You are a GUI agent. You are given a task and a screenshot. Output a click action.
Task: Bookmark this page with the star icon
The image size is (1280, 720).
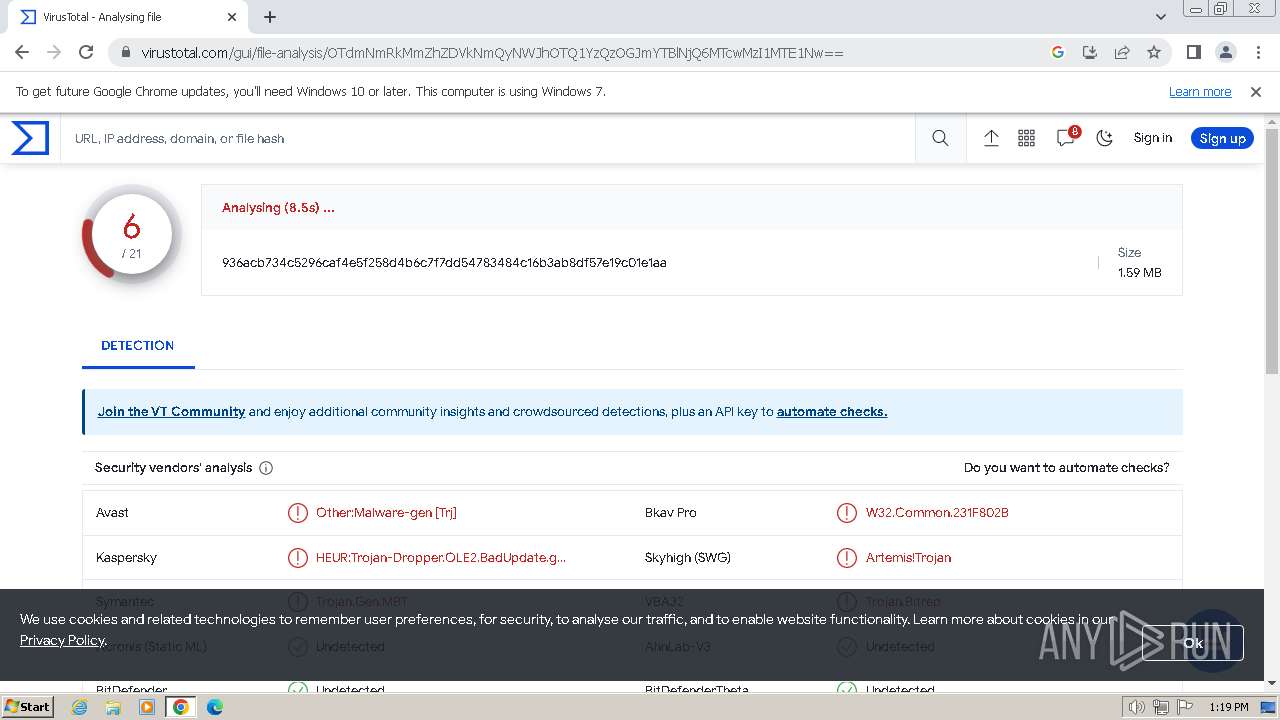pos(1154,52)
